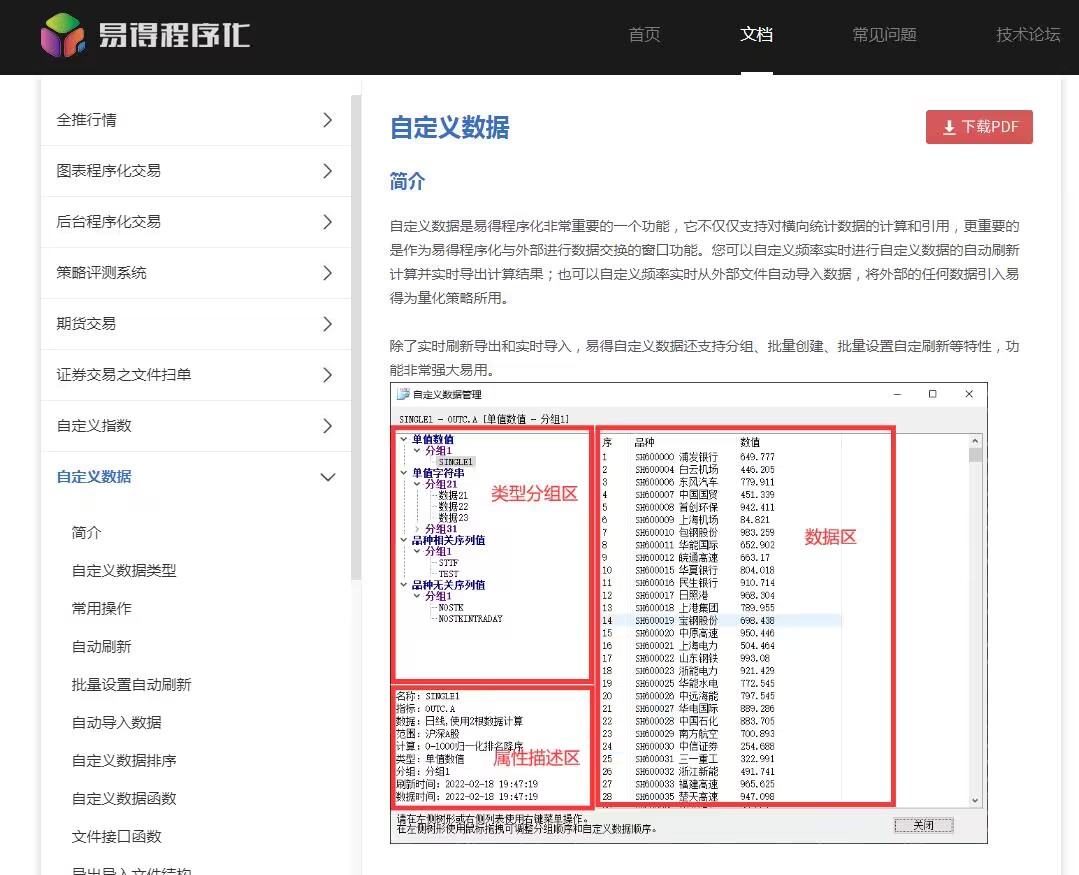
Task: Click the 自定义数据 page heading
Action: [449, 127]
